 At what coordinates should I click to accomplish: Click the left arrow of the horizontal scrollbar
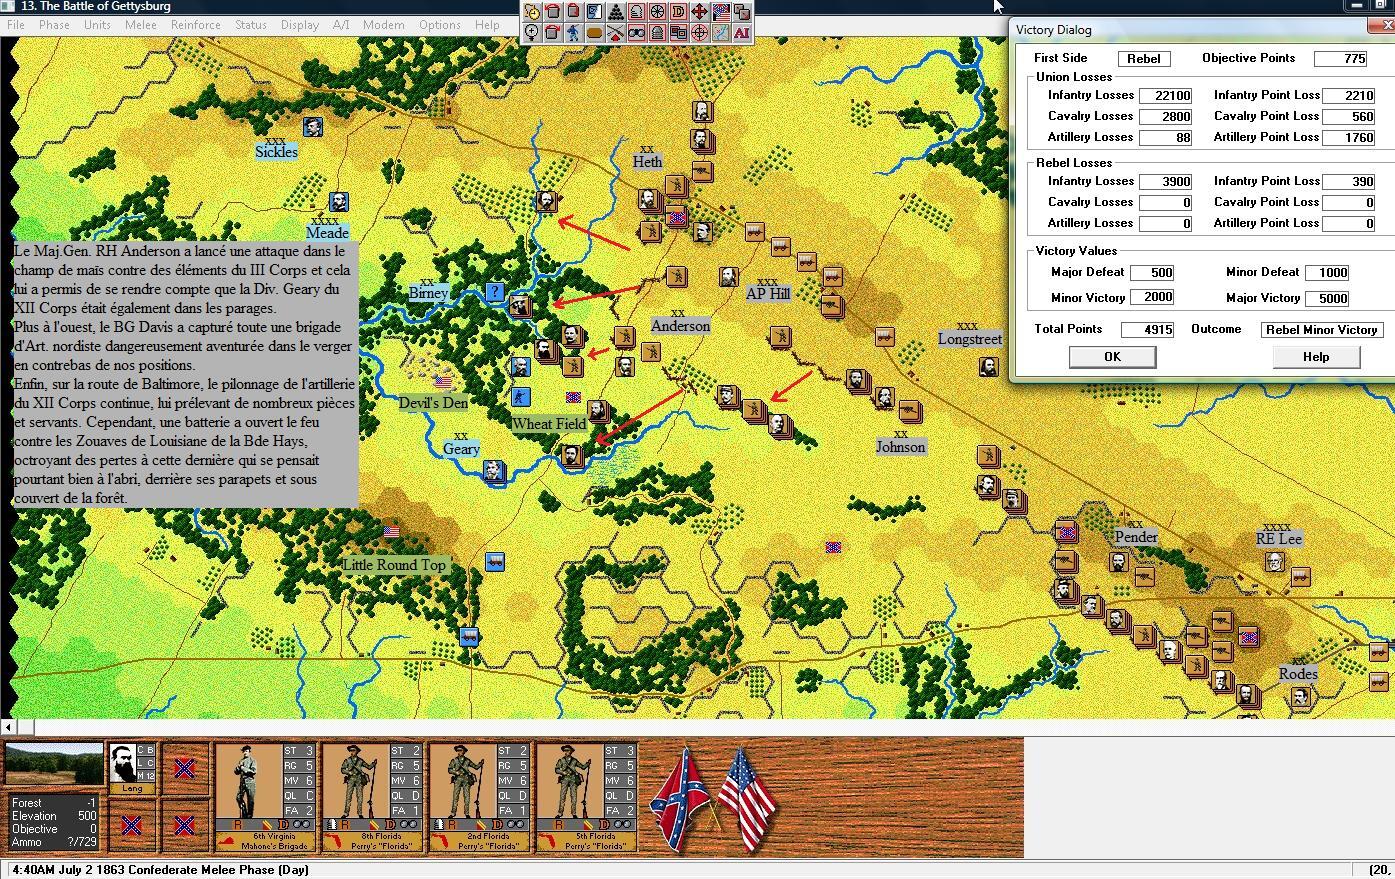tap(7, 727)
